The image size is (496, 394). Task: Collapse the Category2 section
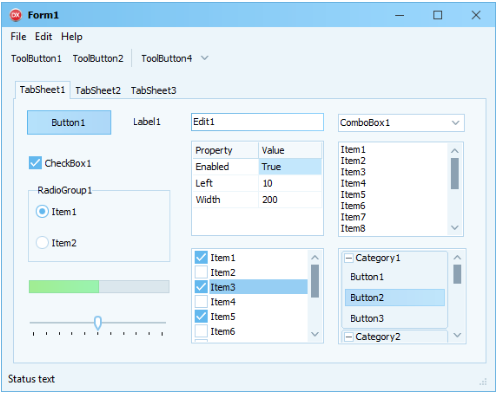coord(348,337)
